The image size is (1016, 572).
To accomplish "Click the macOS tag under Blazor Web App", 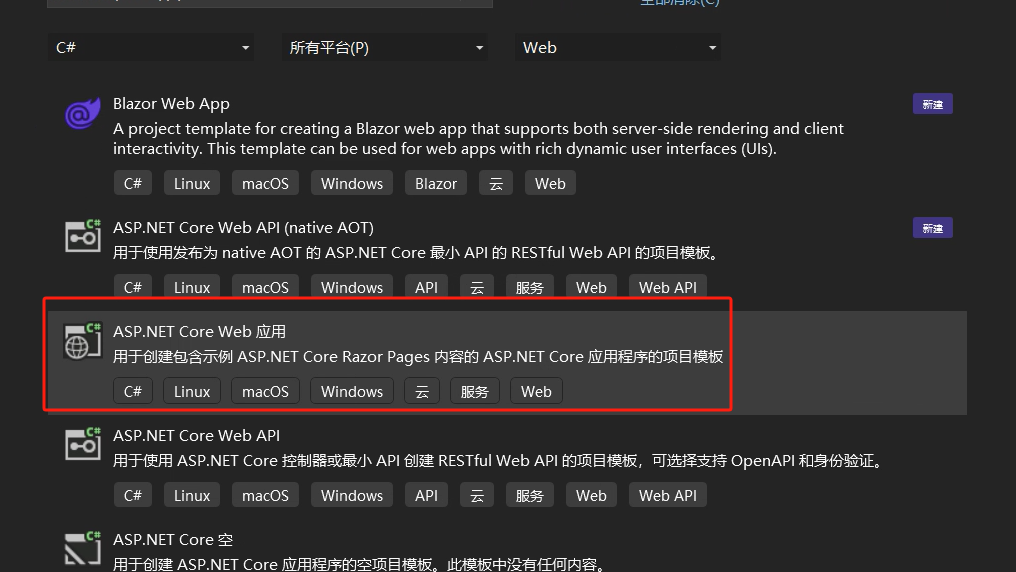I will [x=265, y=183].
